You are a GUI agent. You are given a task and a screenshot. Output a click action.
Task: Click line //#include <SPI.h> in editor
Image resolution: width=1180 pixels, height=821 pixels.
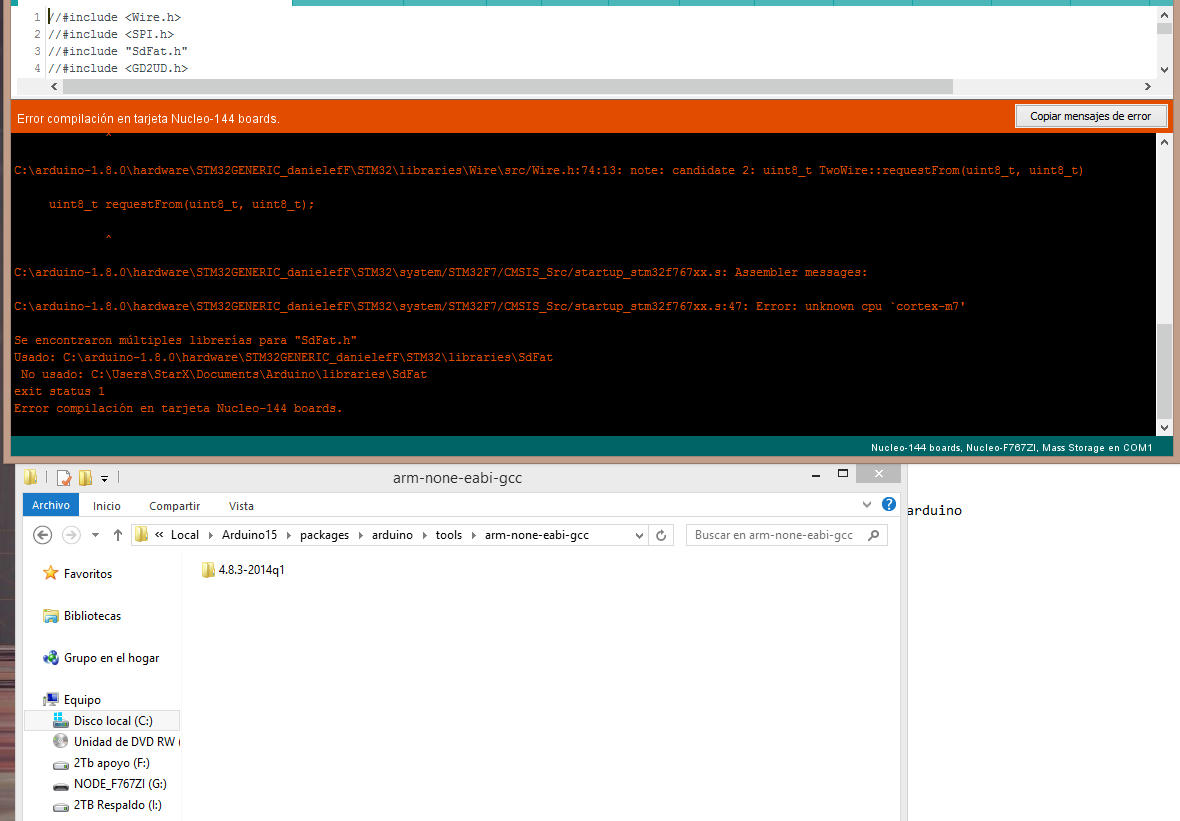tap(111, 34)
